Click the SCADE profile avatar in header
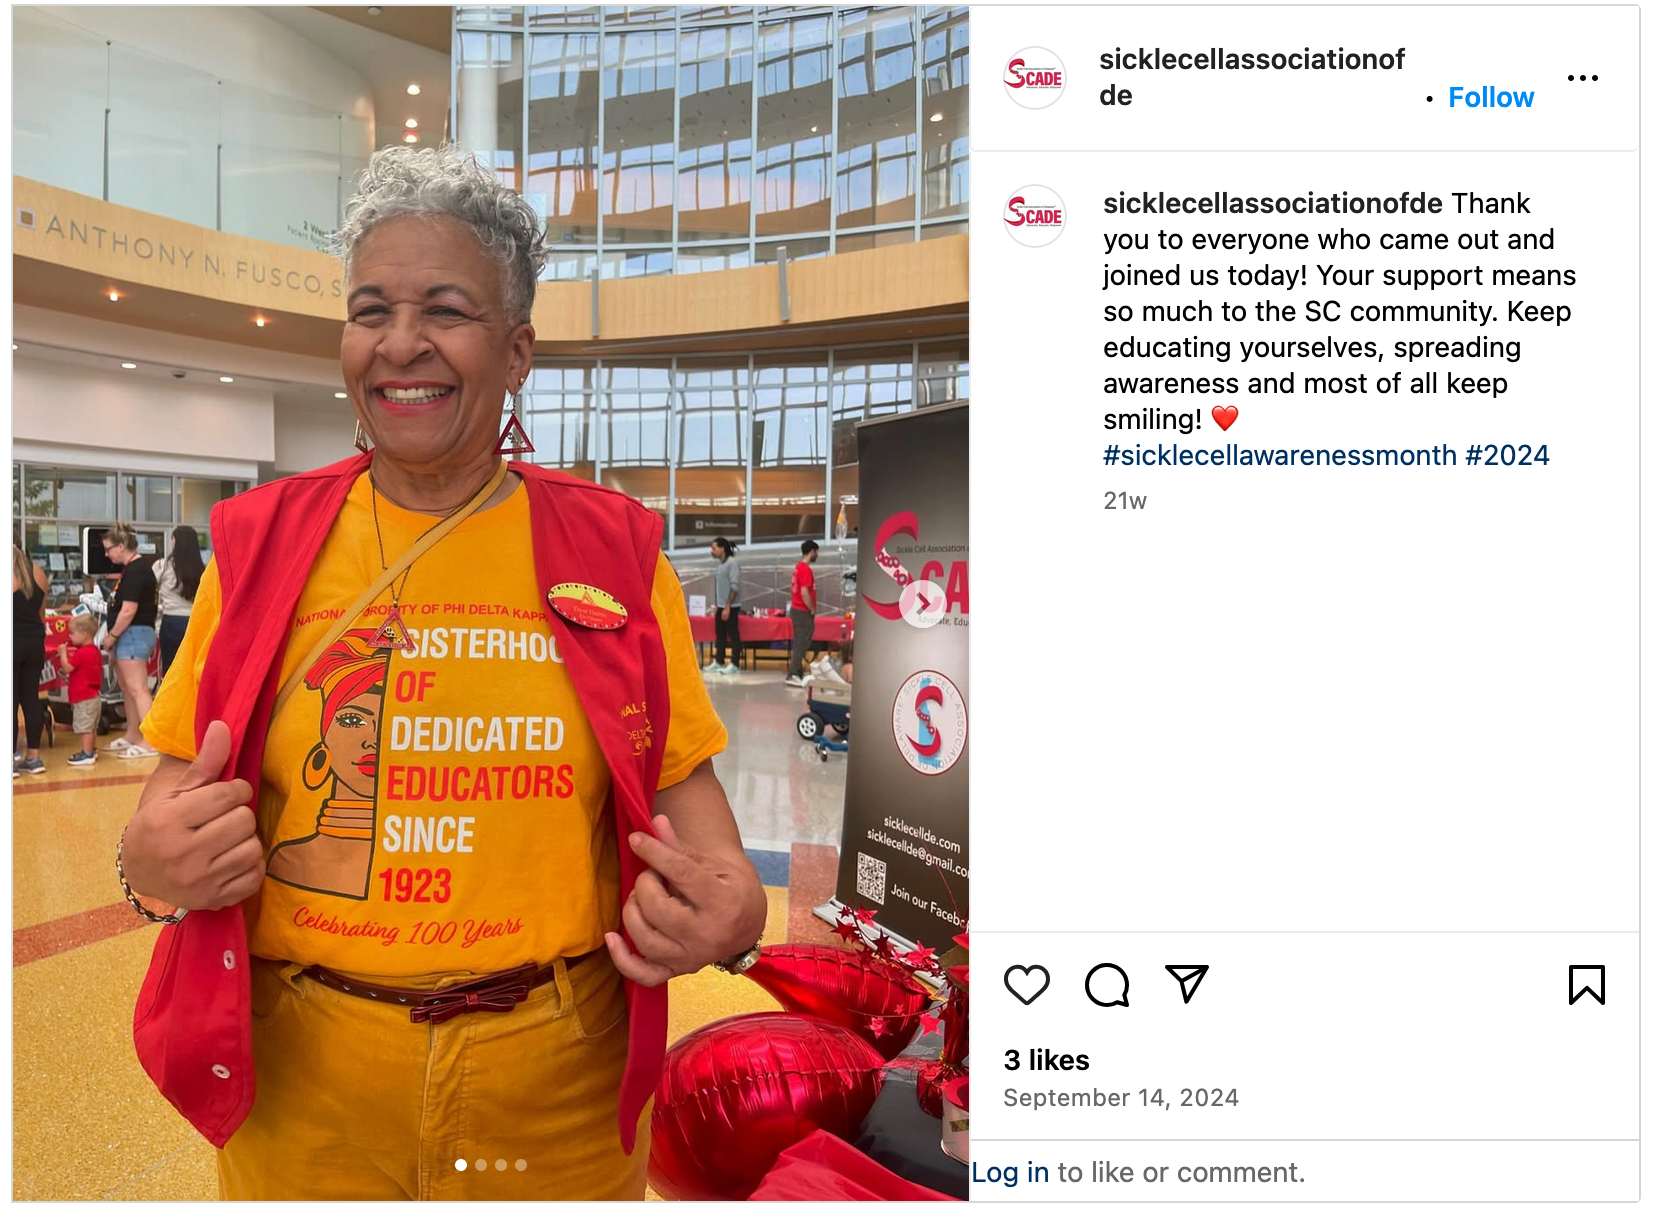 (1035, 78)
